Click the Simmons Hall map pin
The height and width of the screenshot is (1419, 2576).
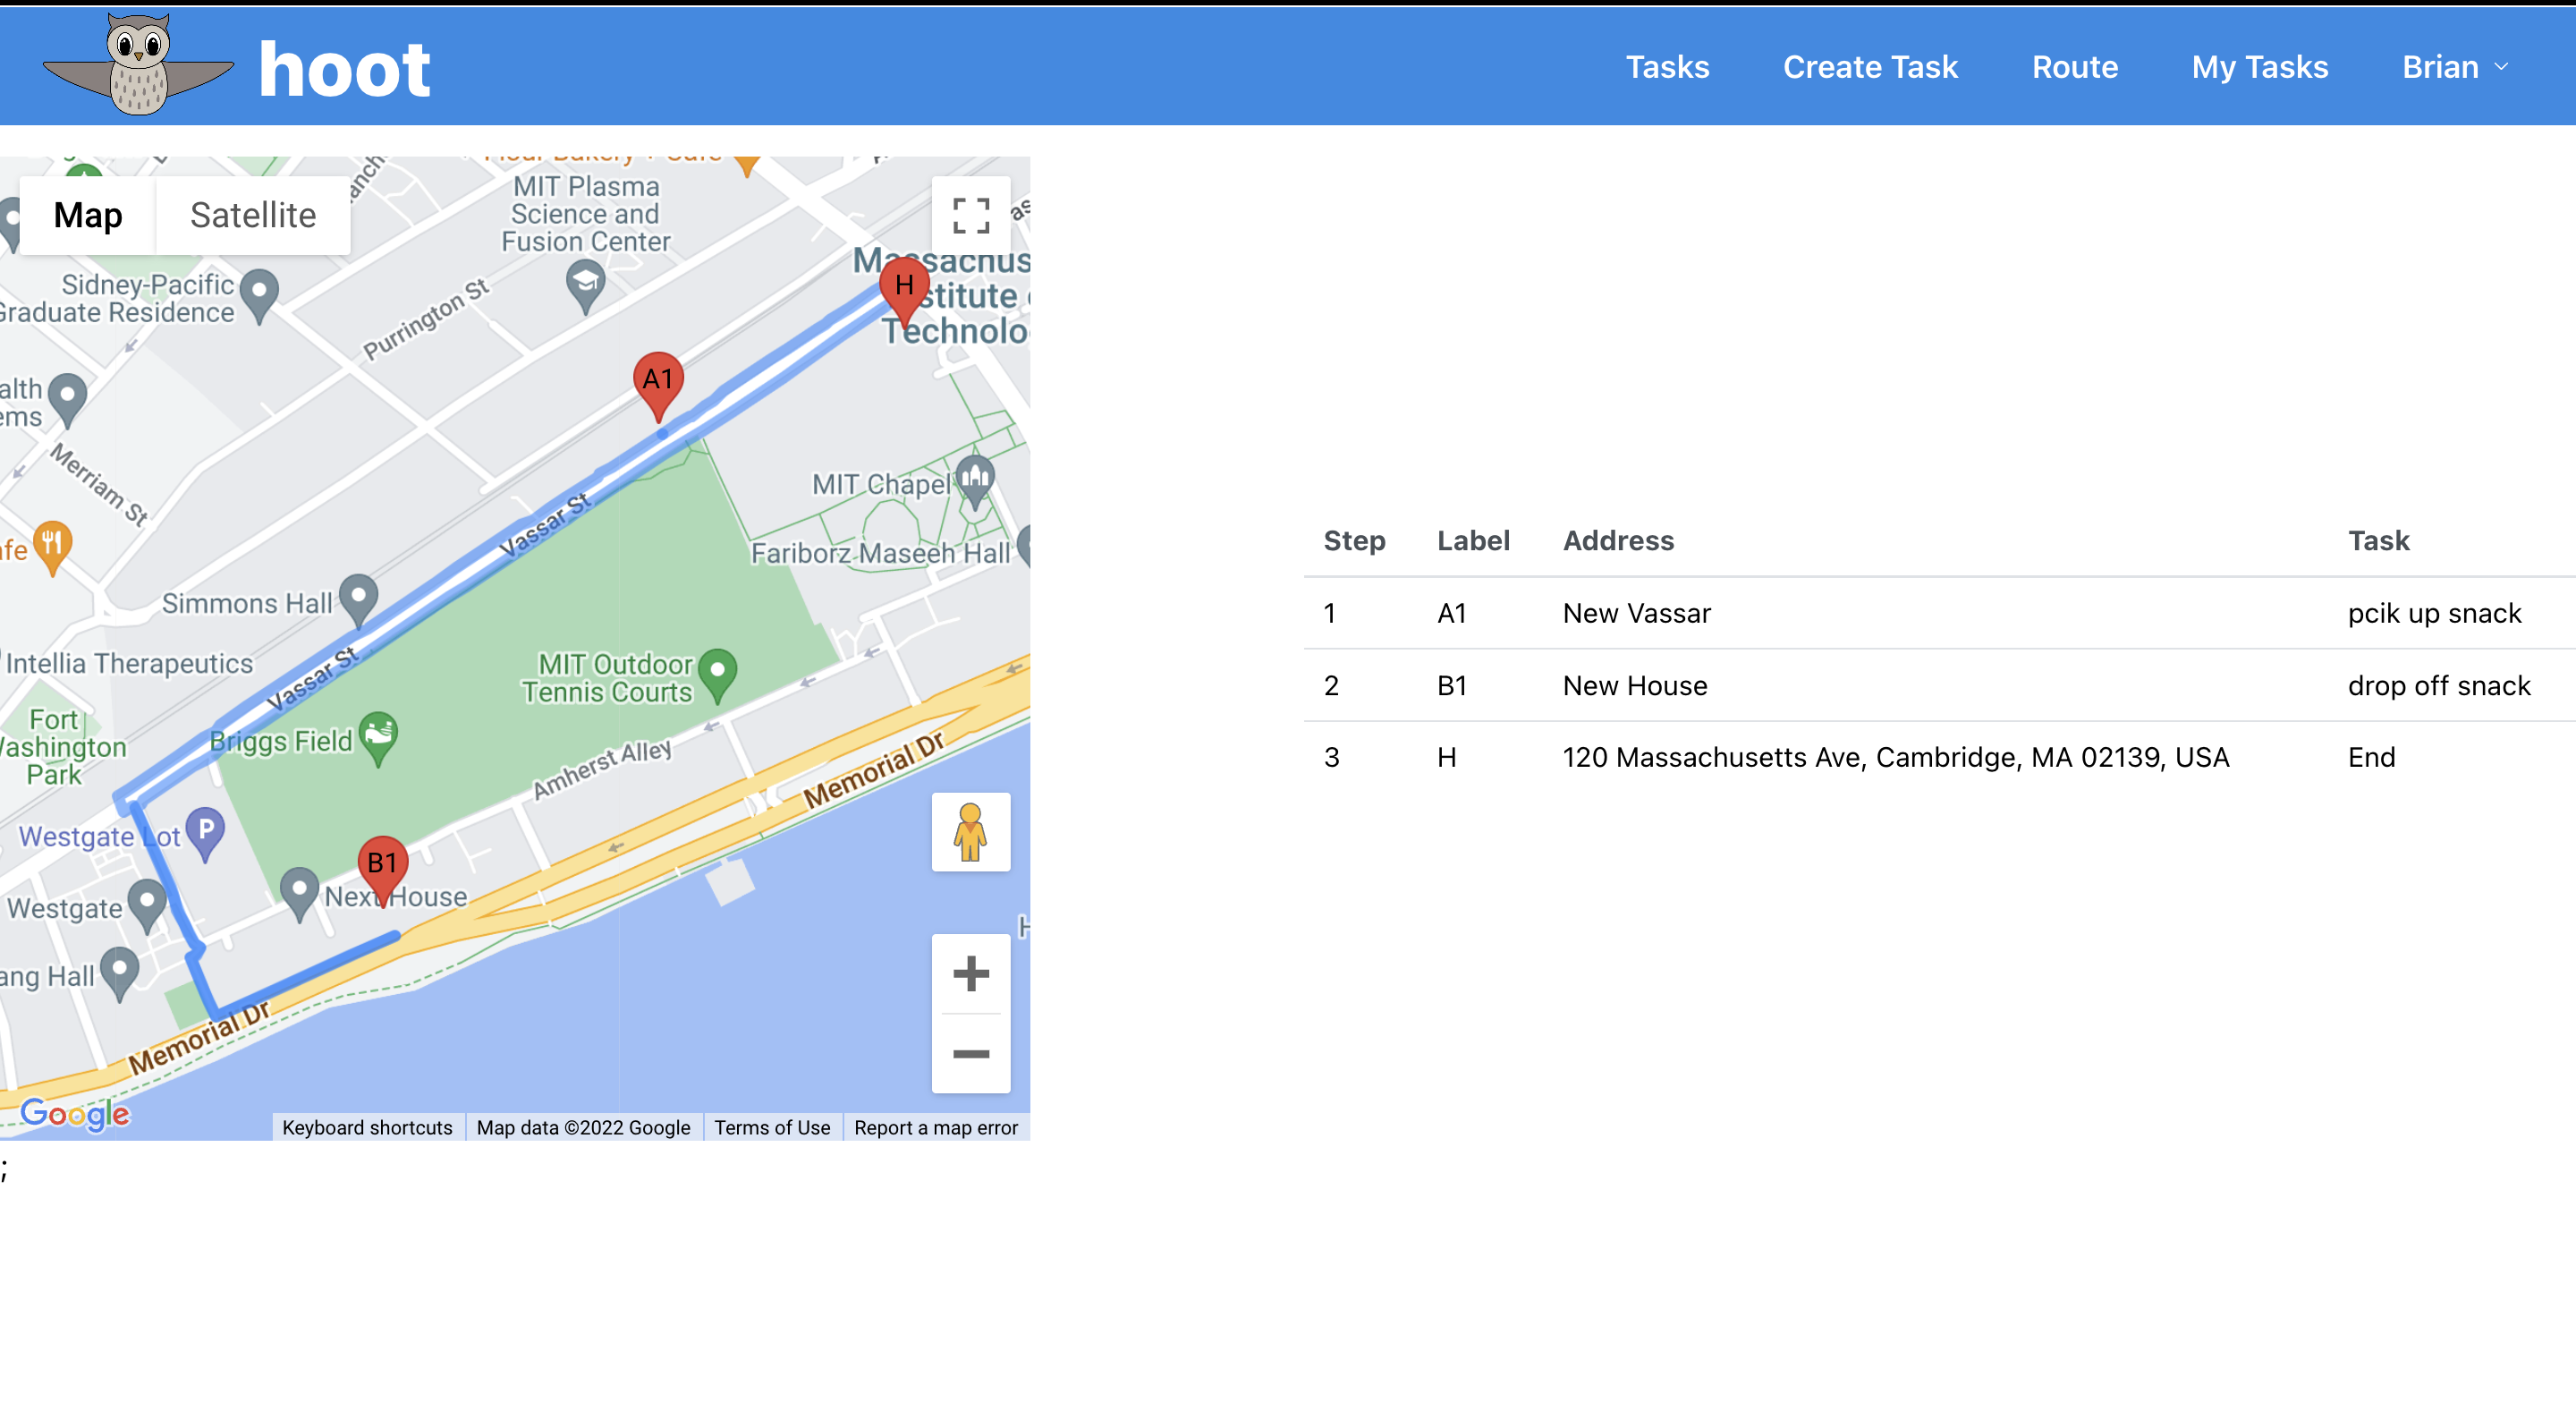click(x=358, y=598)
